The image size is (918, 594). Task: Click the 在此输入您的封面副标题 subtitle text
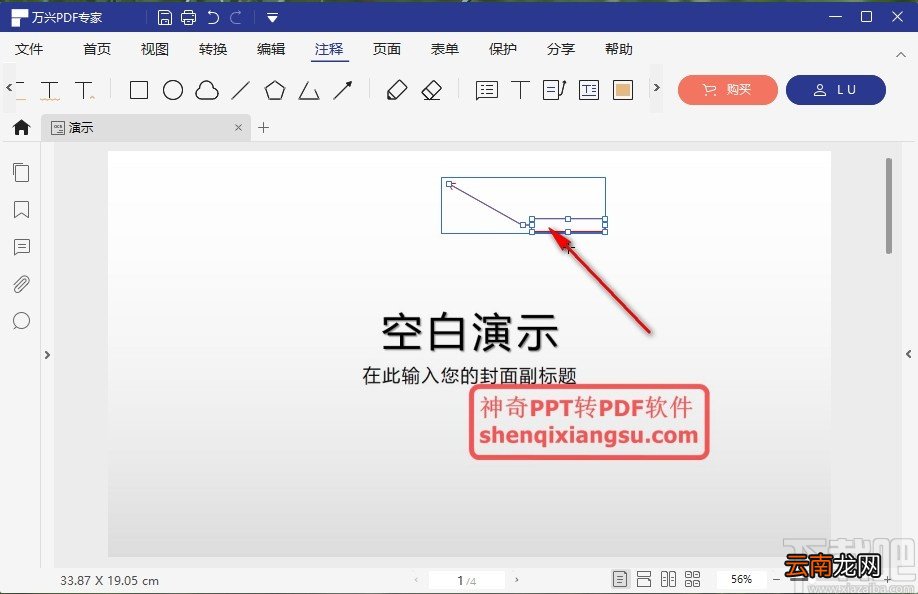pos(470,375)
